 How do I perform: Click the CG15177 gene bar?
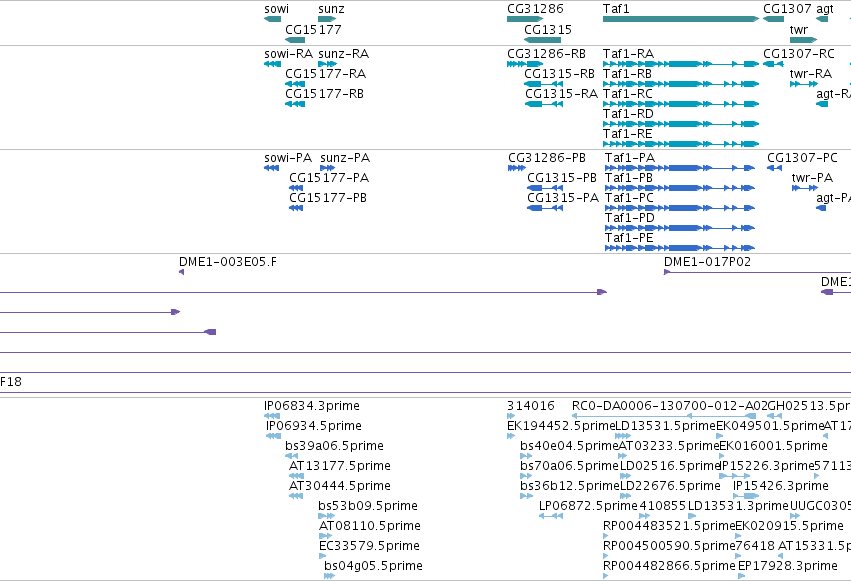point(295,40)
